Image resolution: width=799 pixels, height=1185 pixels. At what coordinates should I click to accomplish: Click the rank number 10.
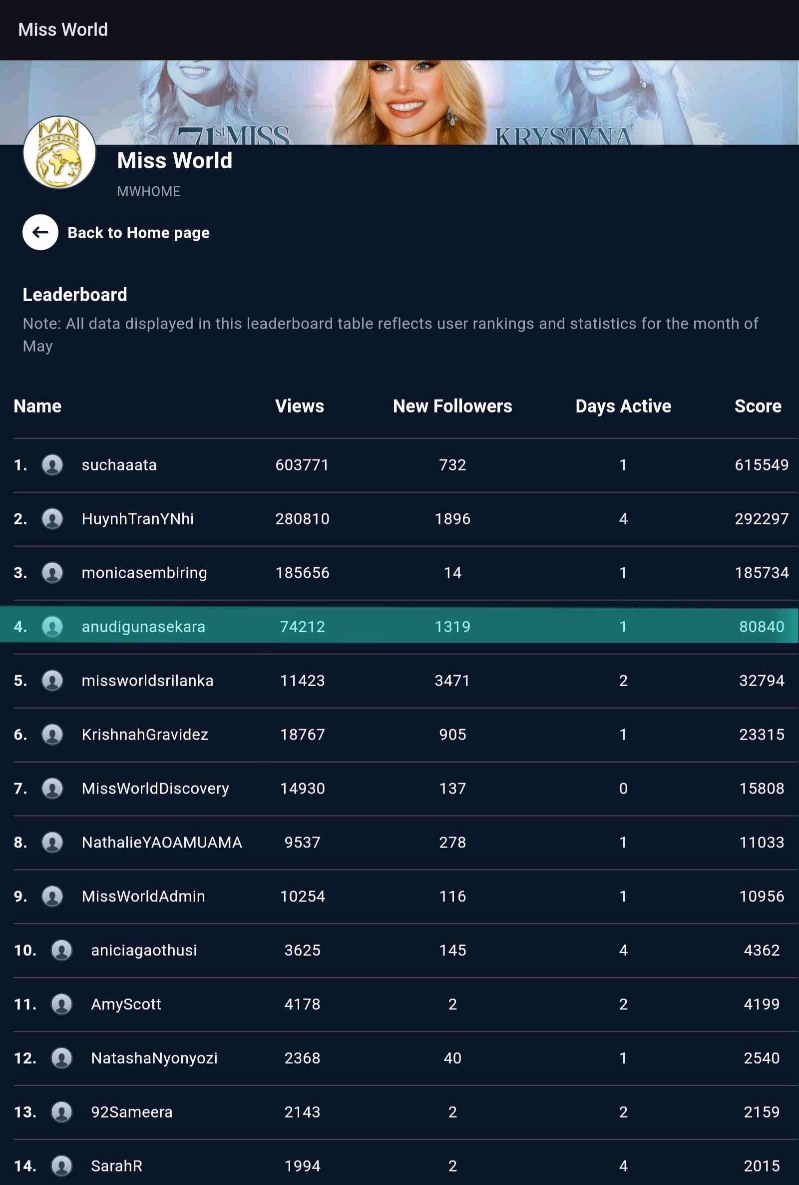[x=25, y=950]
